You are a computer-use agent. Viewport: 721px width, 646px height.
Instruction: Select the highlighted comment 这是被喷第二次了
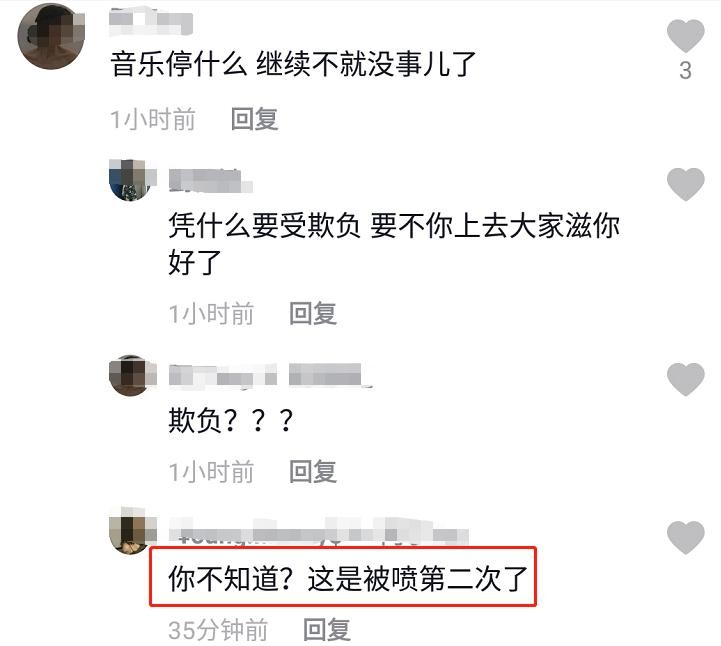tap(418, 577)
